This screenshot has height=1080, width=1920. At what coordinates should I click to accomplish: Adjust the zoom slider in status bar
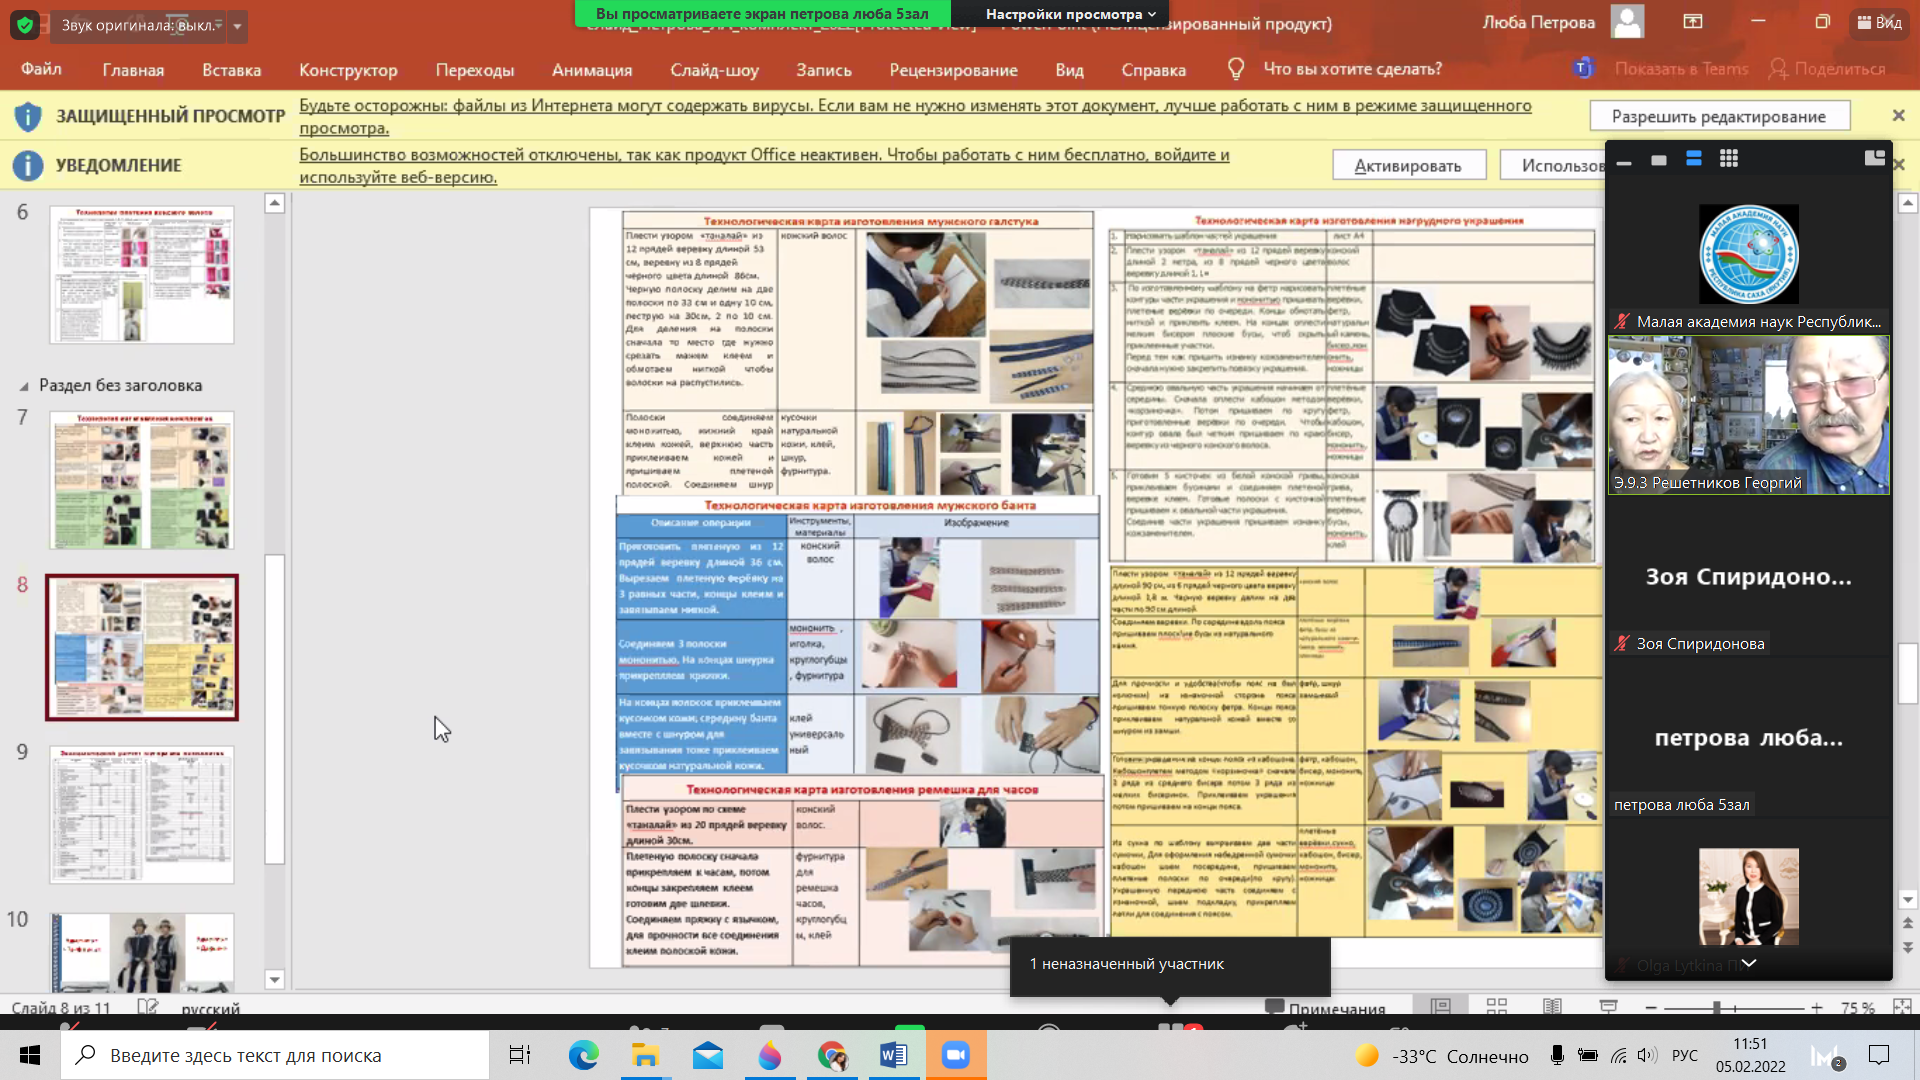coord(1716,1008)
